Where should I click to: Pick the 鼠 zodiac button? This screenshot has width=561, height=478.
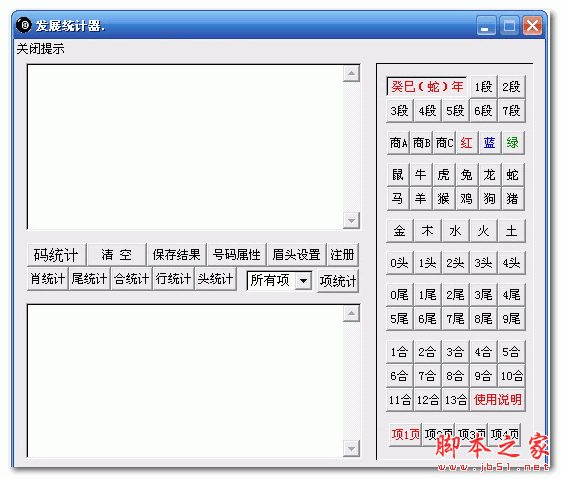tap(398, 175)
